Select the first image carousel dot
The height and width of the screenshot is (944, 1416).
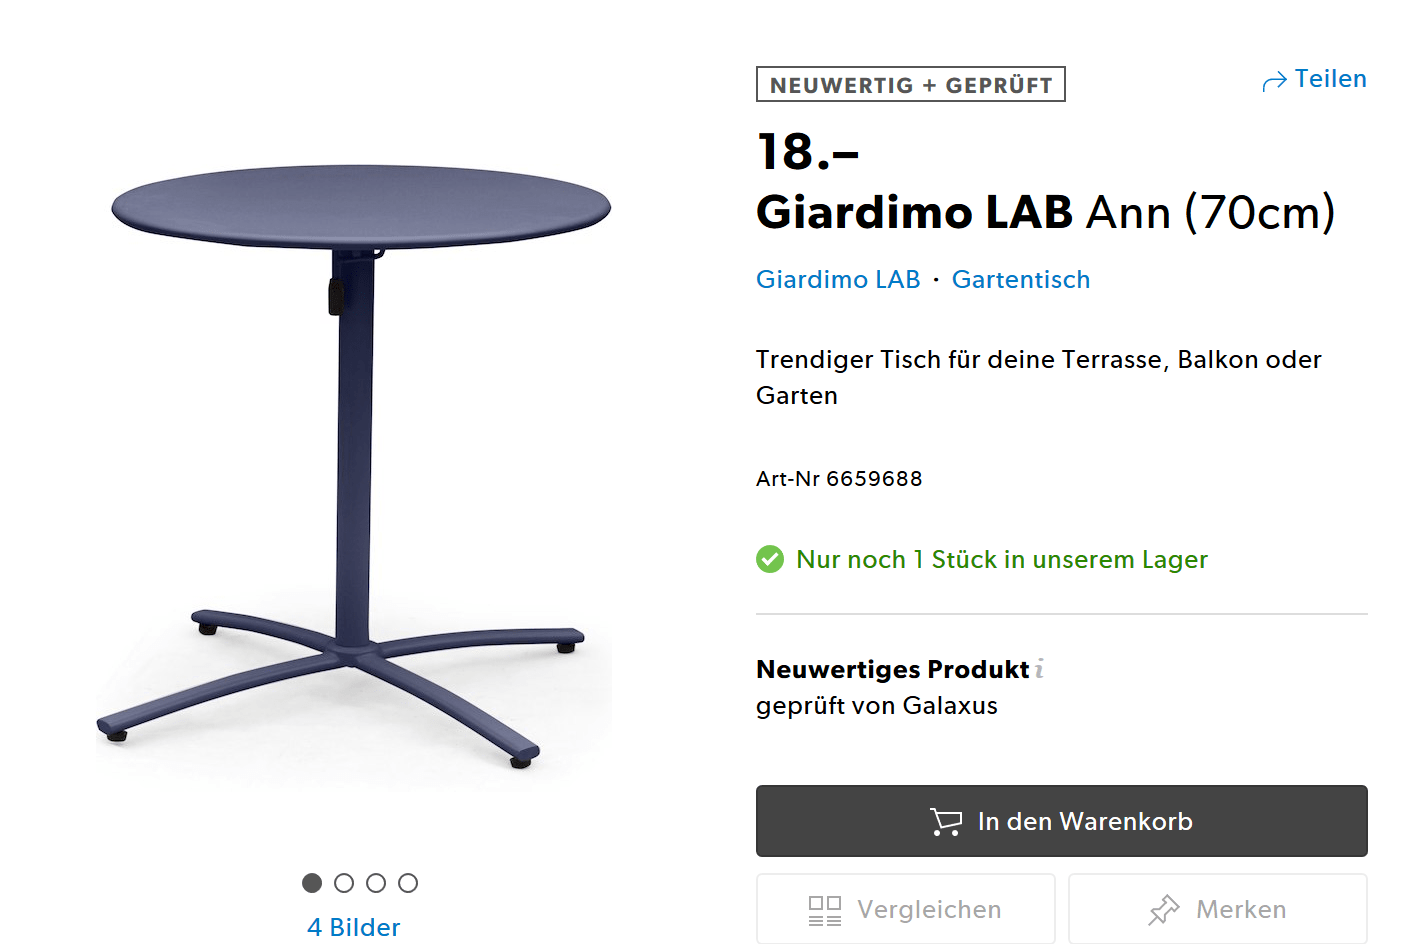(x=312, y=883)
